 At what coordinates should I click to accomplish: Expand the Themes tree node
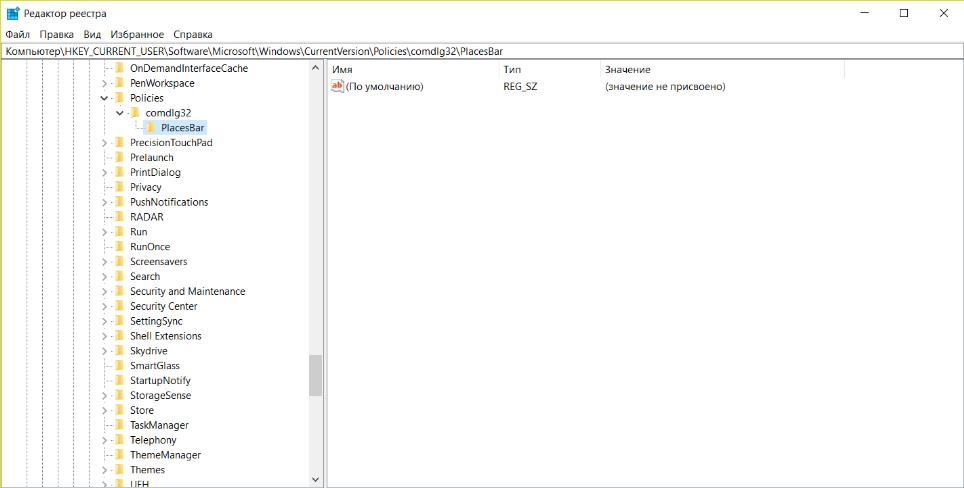[104, 470]
